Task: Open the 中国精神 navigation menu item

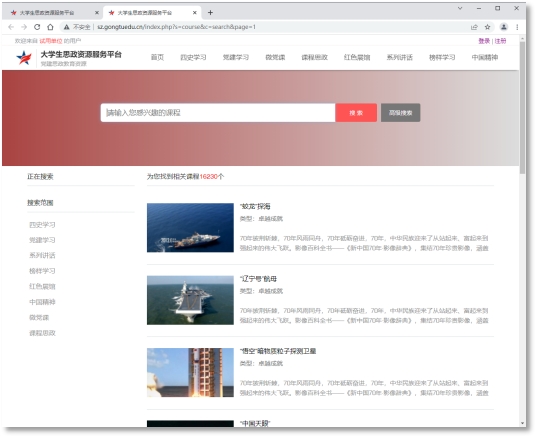Action: 485,57
